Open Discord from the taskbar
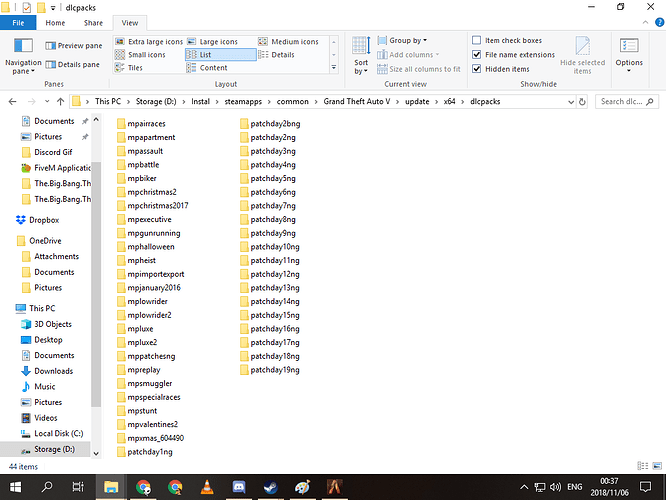The width and height of the screenshot is (666, 500). click(239, 487)
